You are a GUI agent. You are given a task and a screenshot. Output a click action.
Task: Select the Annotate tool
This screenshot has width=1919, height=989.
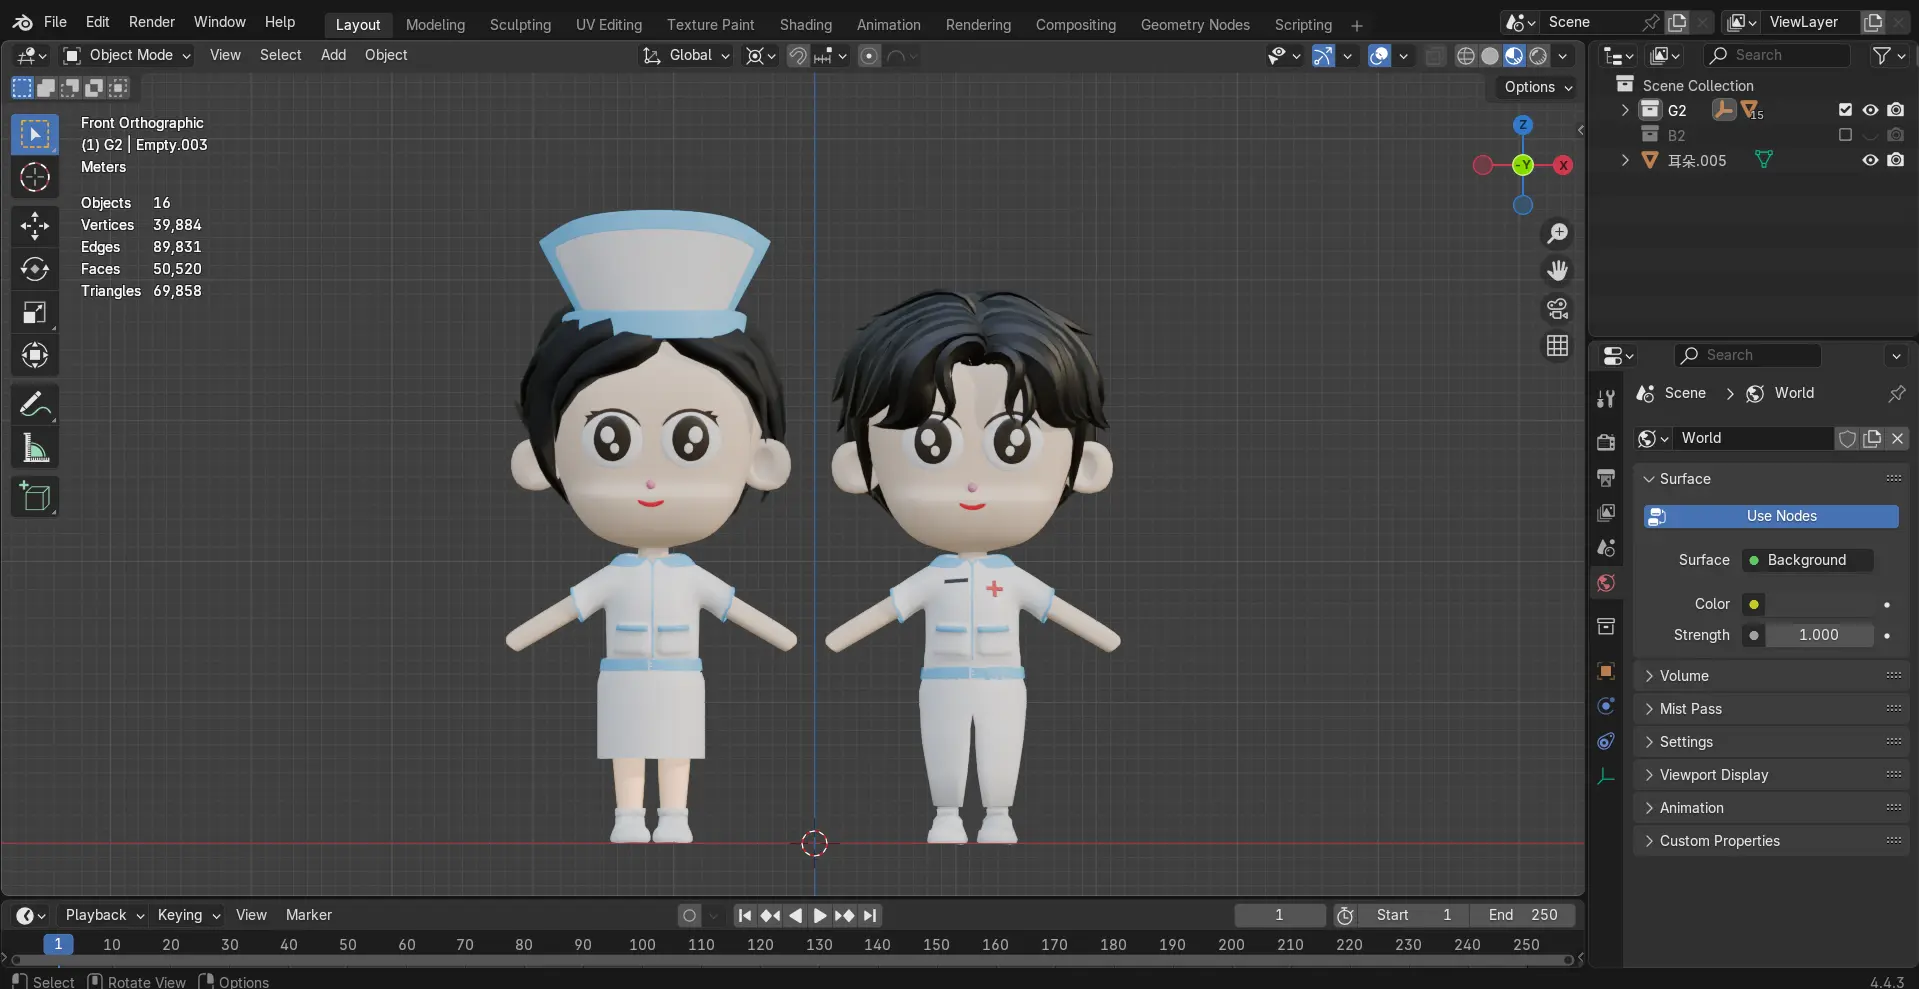click(x=35, y=402)
